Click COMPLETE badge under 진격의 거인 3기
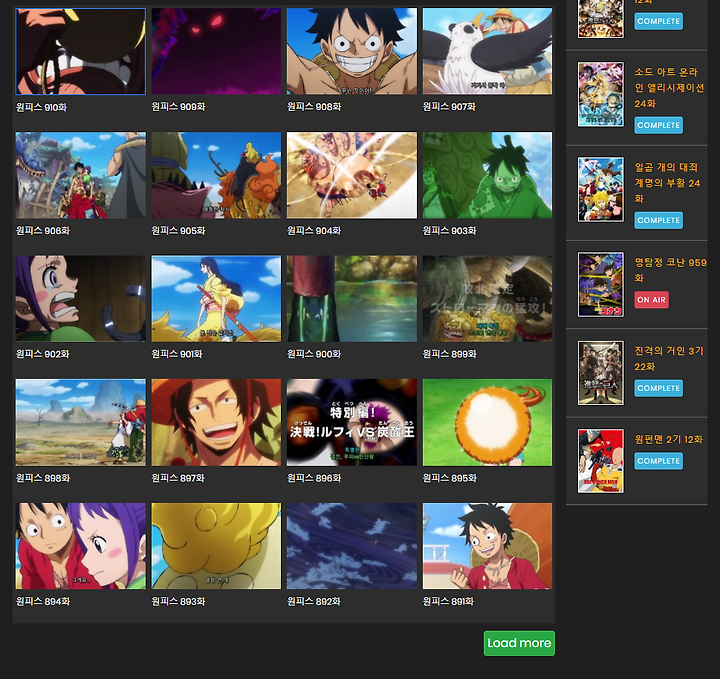This screenshot has width=720, height=679. pos(658,388)
